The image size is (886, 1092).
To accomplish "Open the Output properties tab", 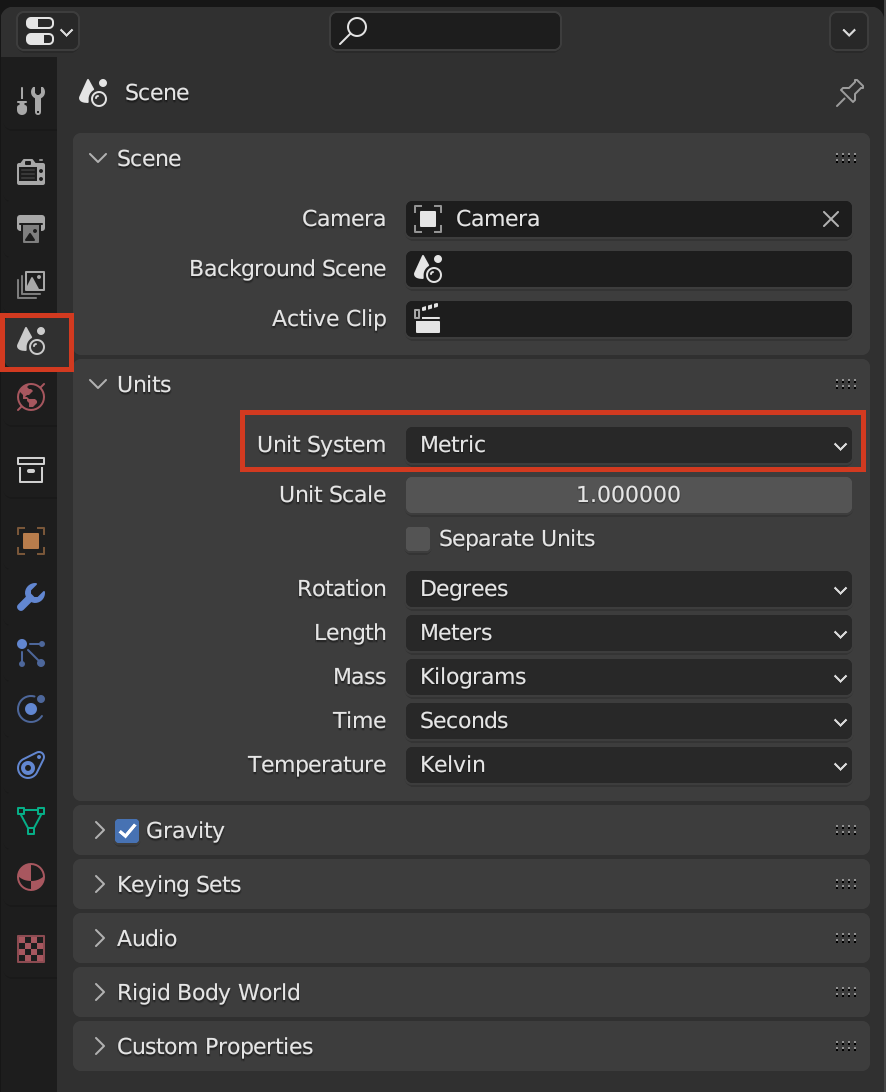I will (x=31, y=228).
